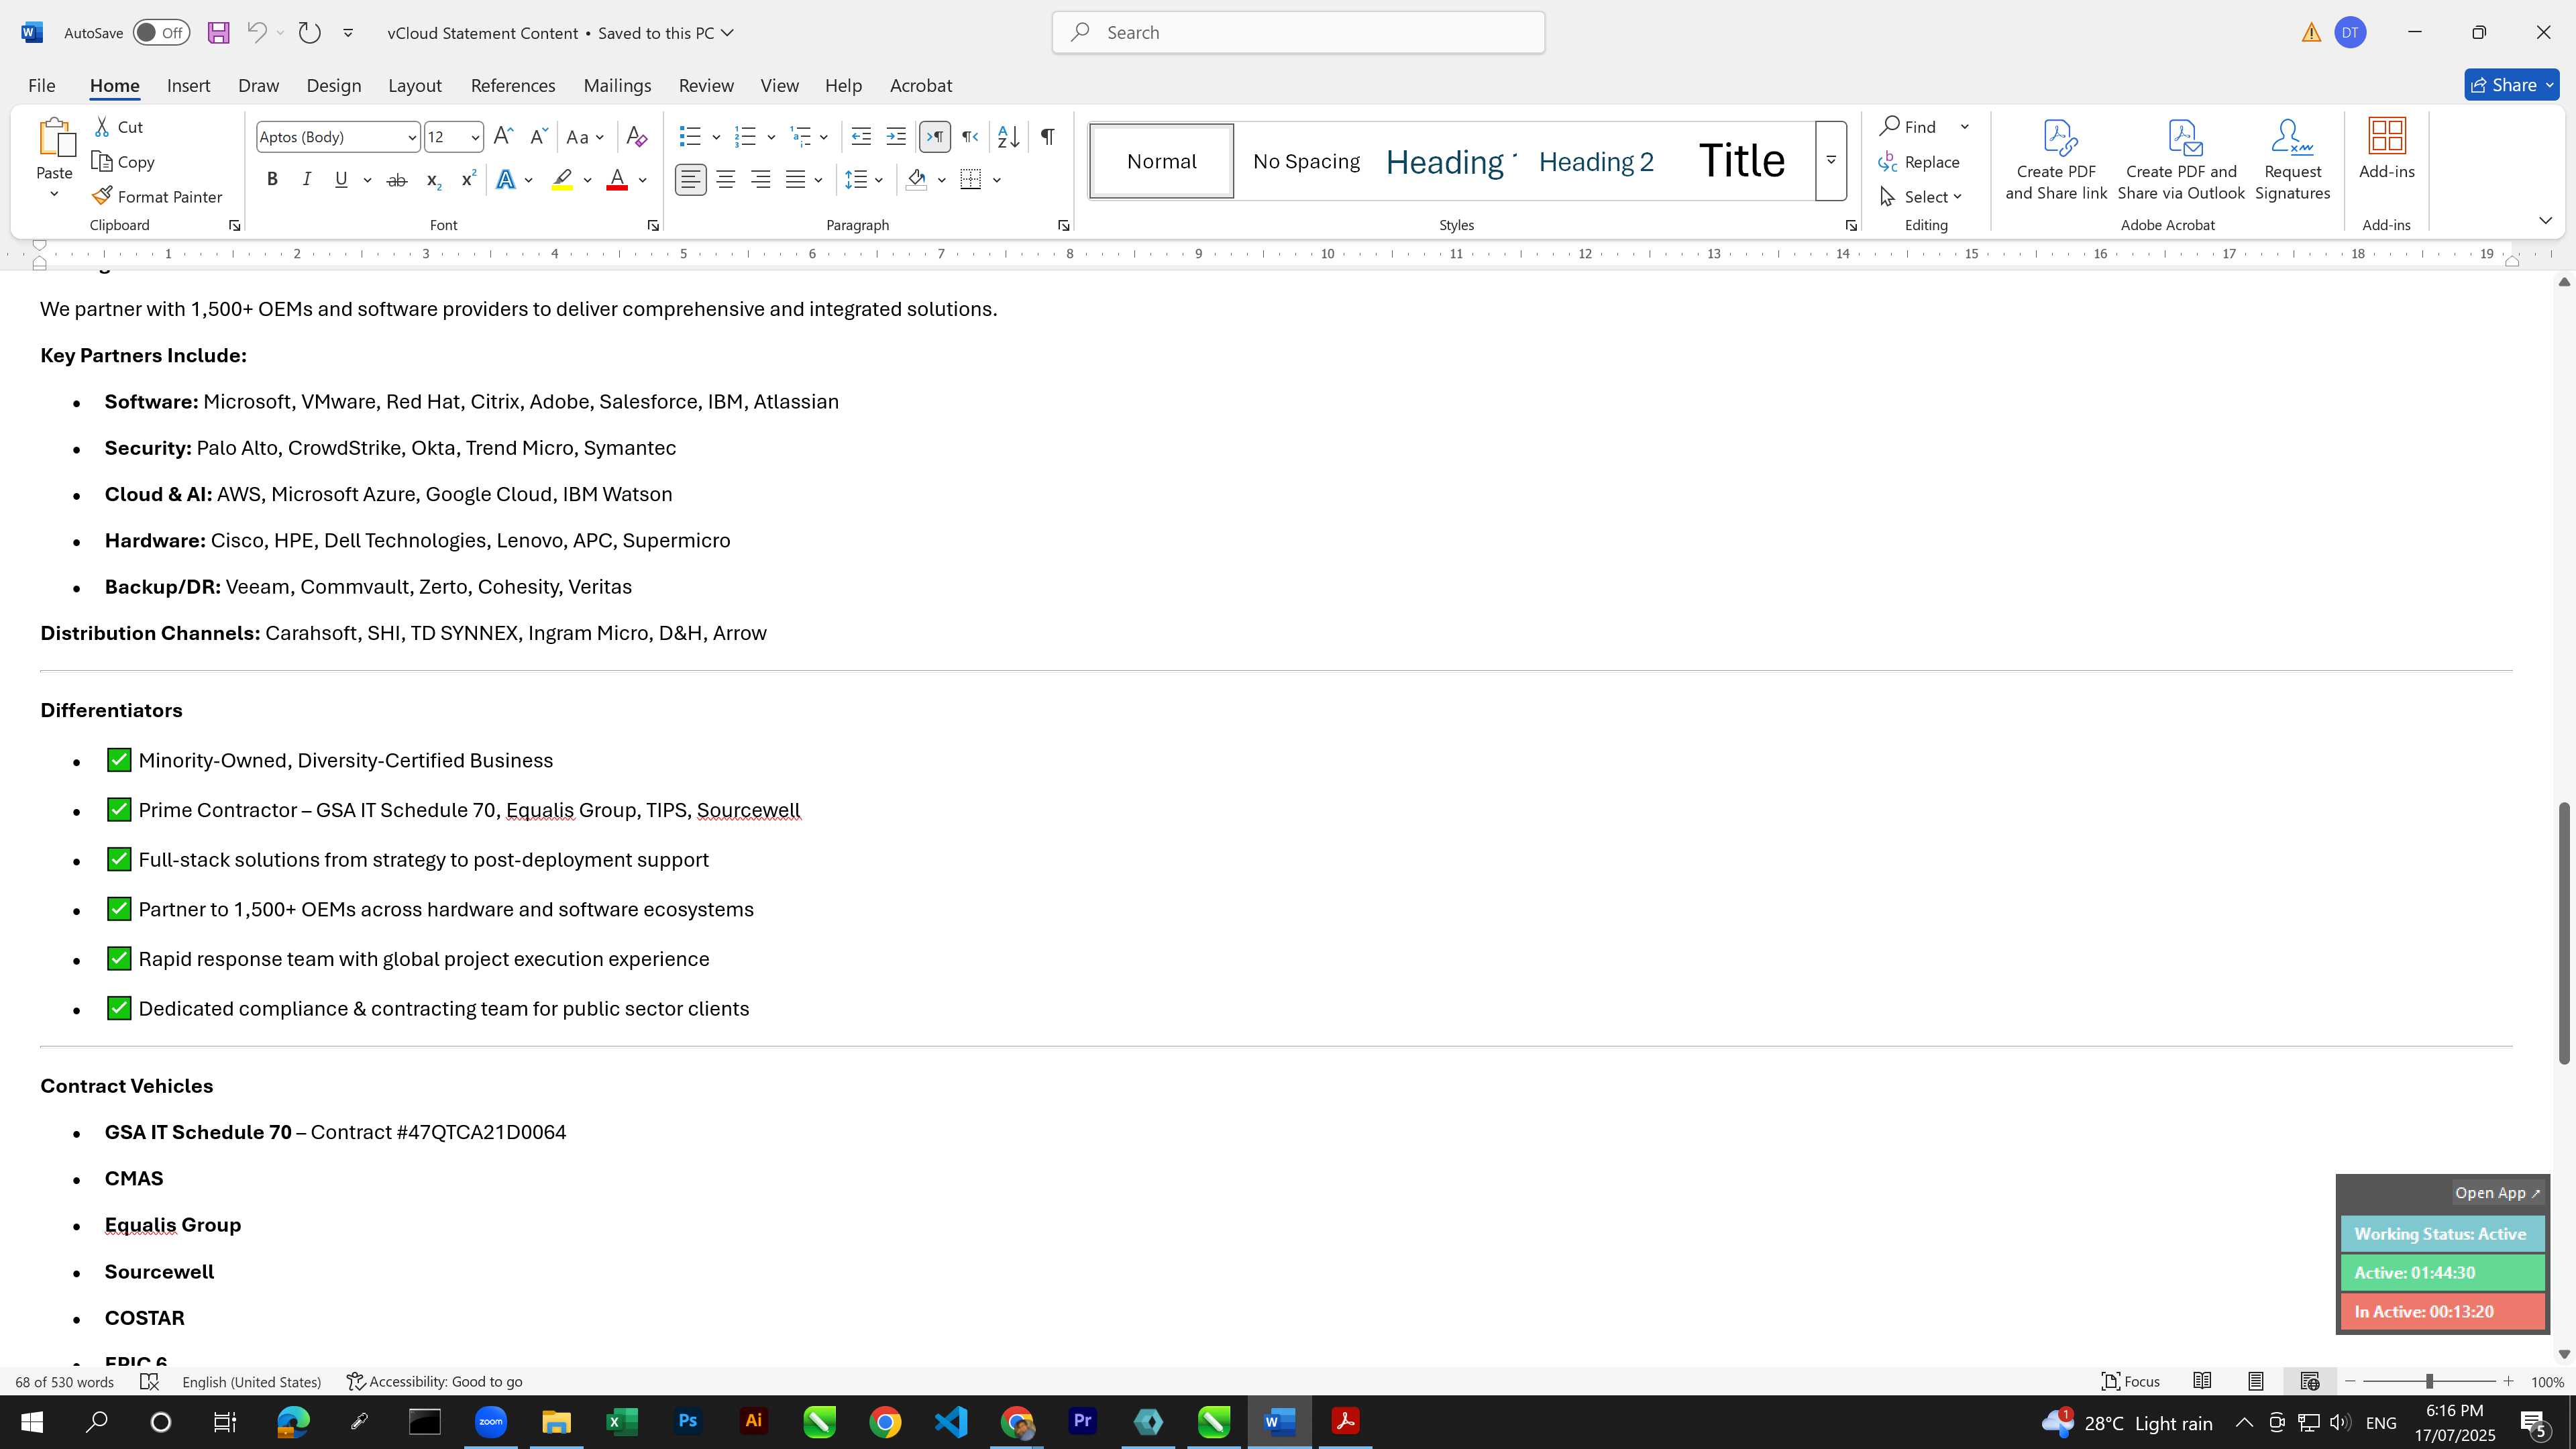Increase paragraph indent
This screenshot has width=2576, height=1449.
(x=896, y=137)
